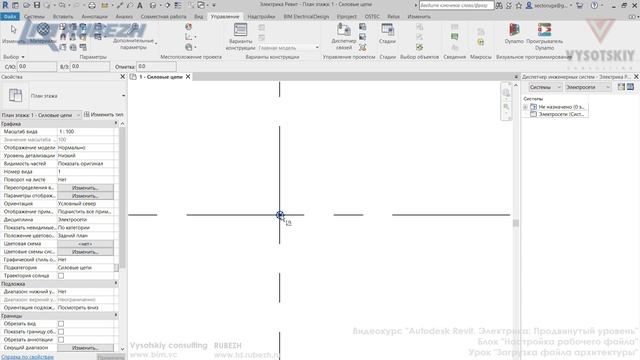Click Изменить button for Секущий диапазон

pyautogui.click(x=85, y=348)
